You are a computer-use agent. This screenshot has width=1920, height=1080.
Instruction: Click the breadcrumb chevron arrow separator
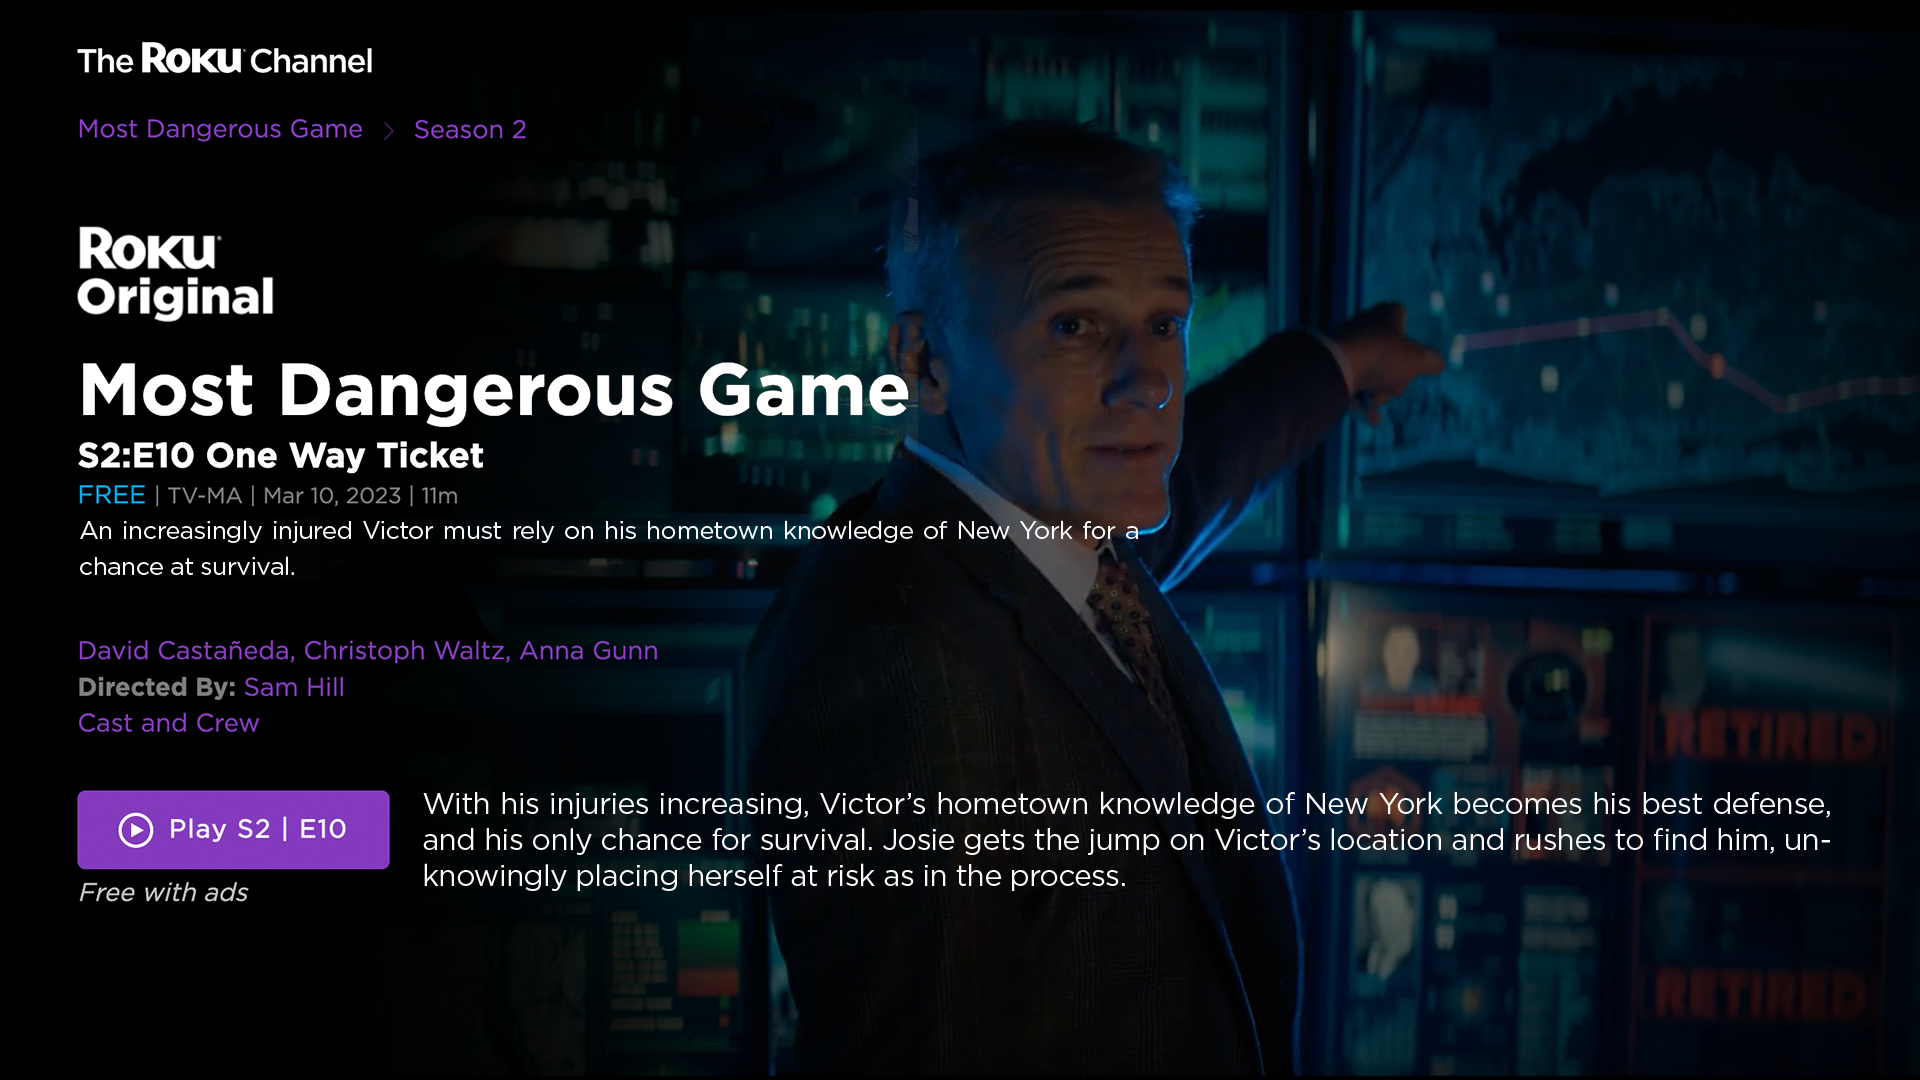click(389, 131)
